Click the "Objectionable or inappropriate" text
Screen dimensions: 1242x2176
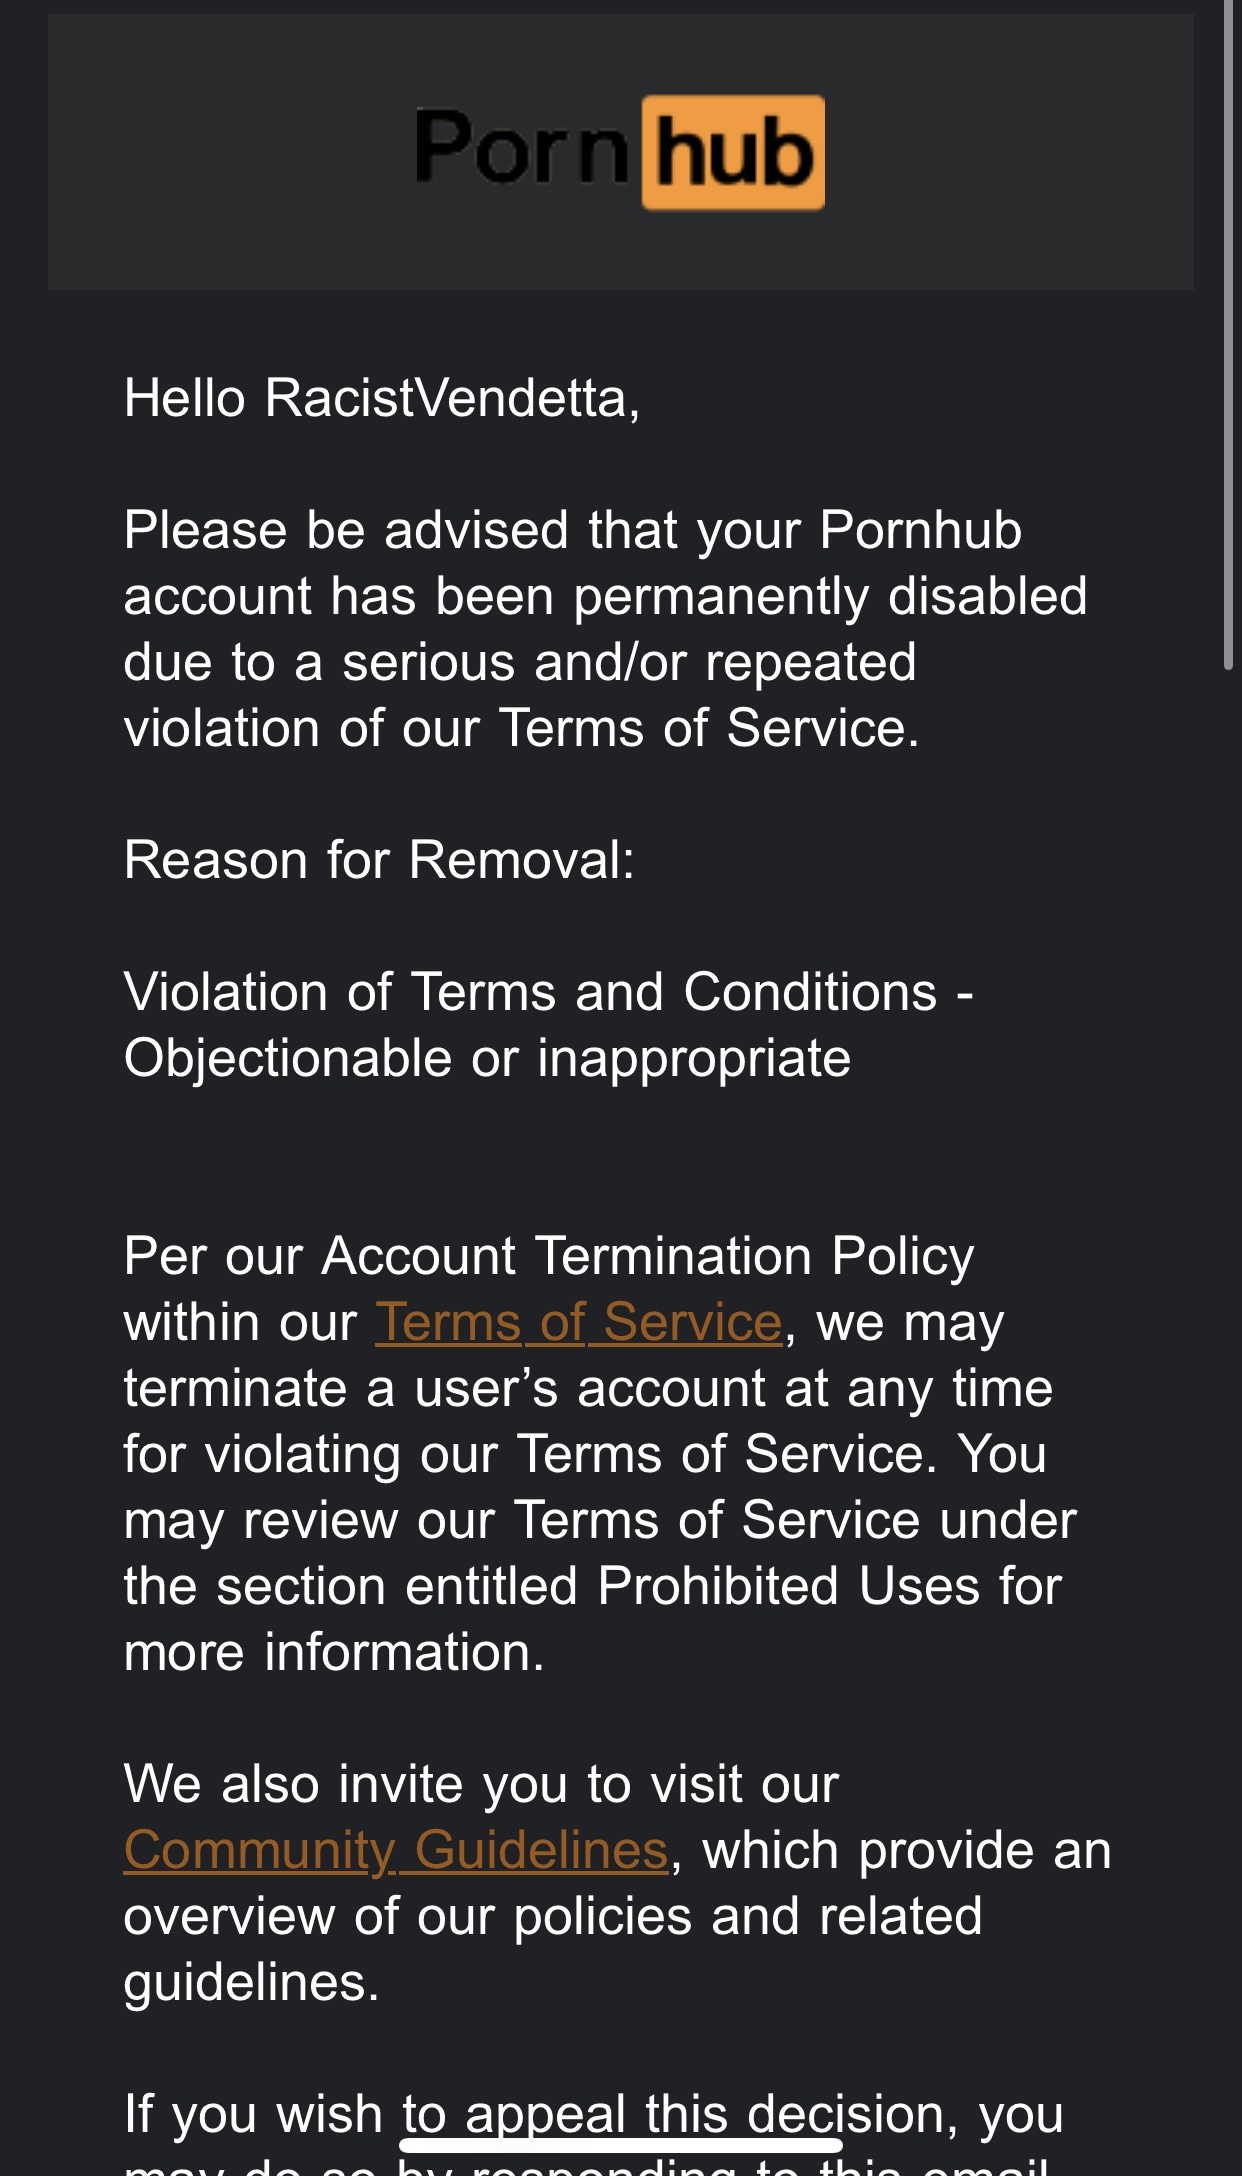(487, 1058)
